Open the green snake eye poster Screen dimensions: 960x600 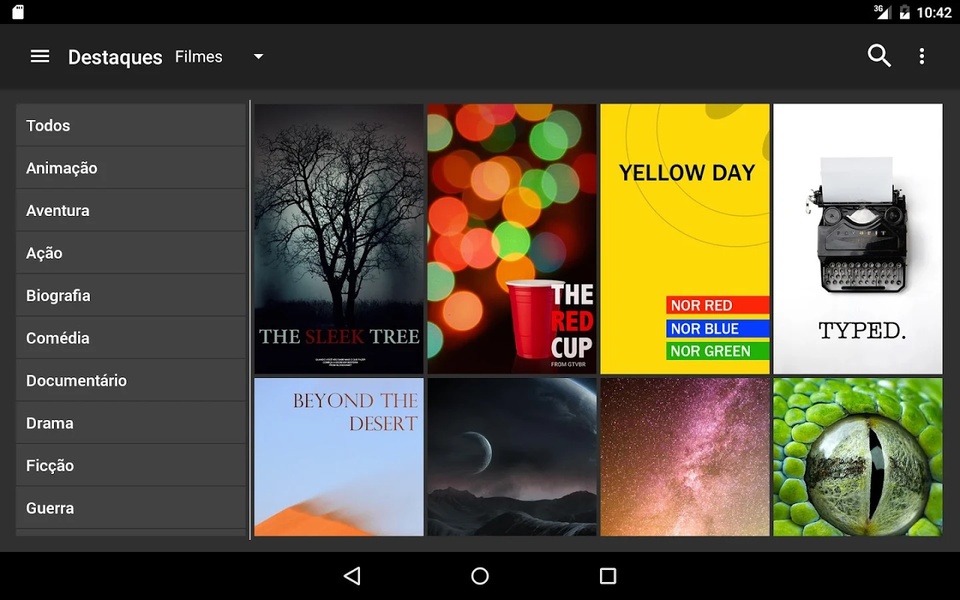(x=858, y=457)
